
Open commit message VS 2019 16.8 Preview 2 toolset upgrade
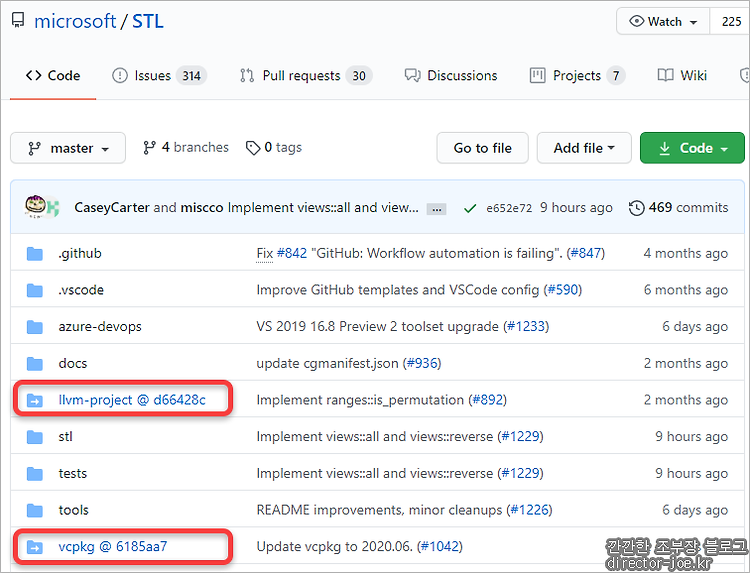(377, 326)
